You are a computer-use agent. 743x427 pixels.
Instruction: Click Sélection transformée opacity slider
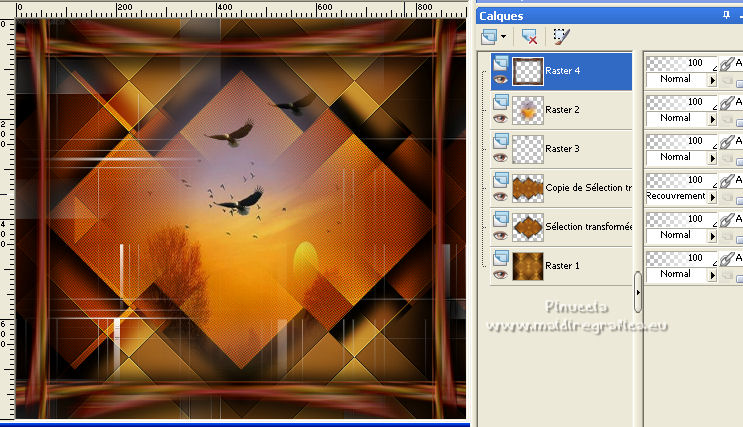pyautogui.click(x=681, y=219)
